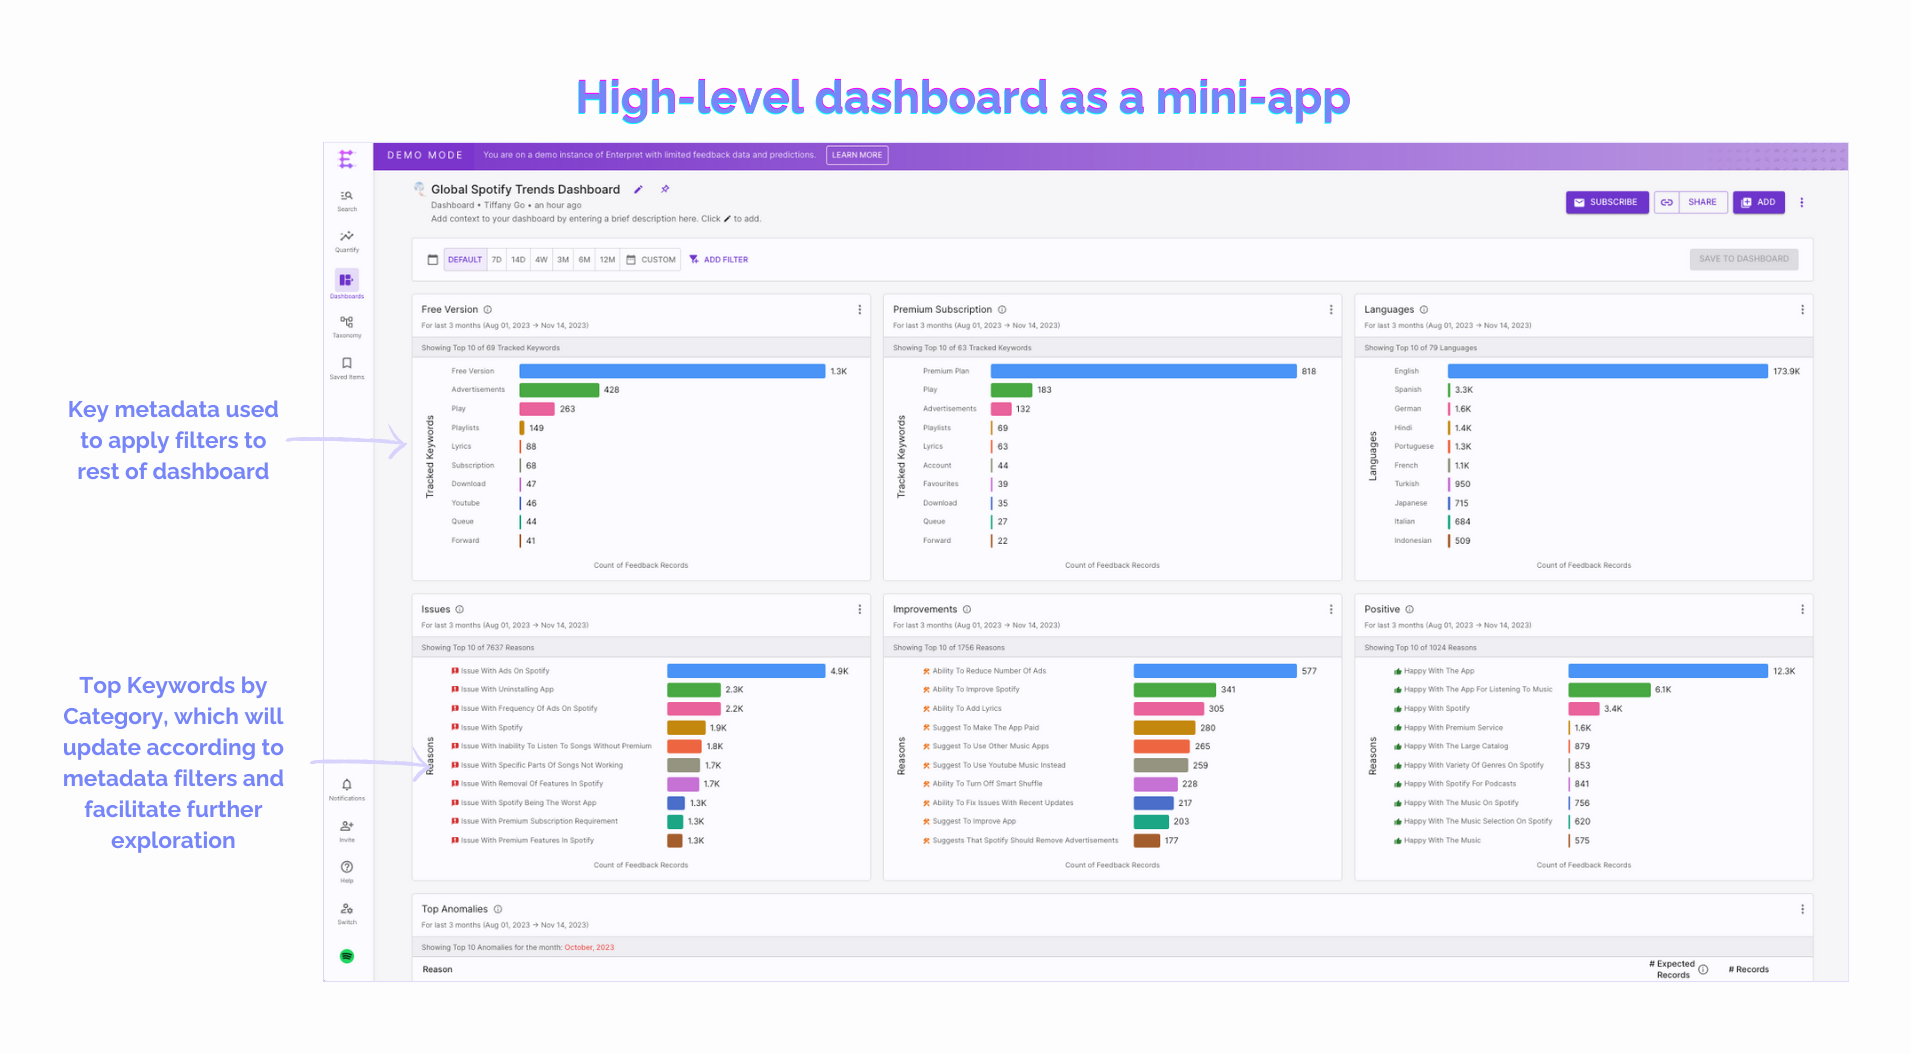Screen dimensions: 1911x1053
Task: Select the 12M date range
Action: 608,260
